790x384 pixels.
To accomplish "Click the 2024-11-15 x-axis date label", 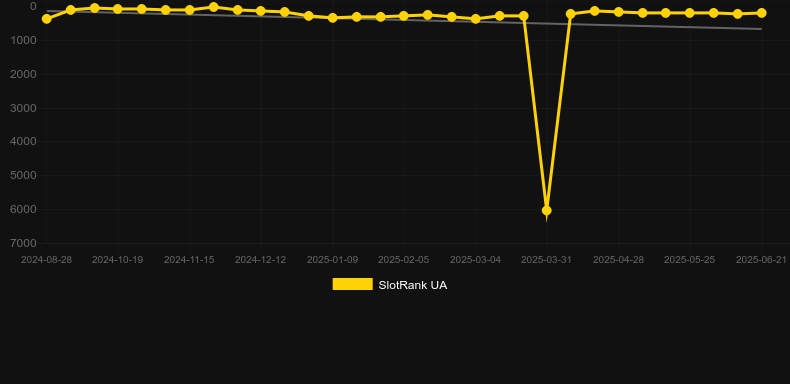I will pyautogui.click(x=189, y=260).
